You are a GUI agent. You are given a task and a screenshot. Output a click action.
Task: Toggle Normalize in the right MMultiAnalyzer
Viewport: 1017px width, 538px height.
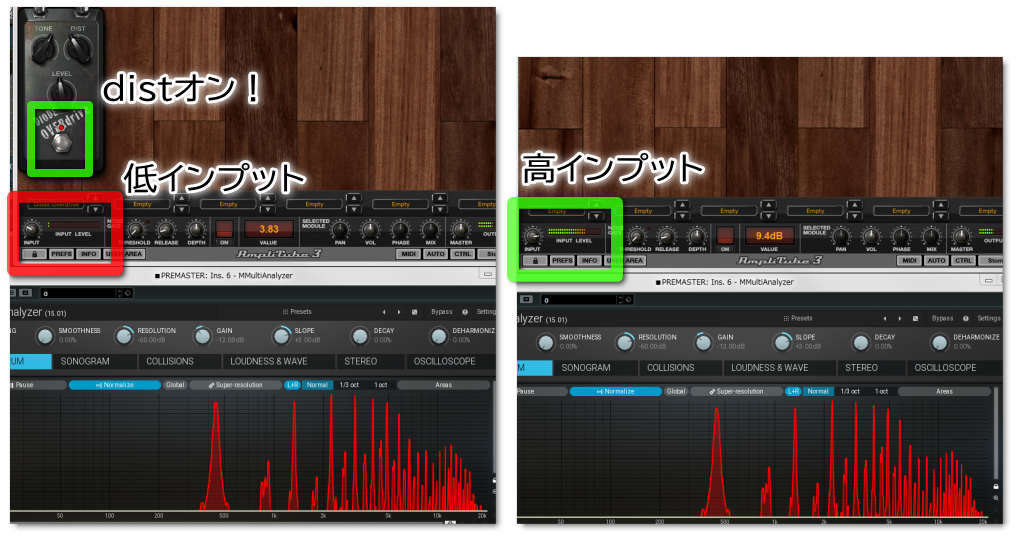point(616,391)
